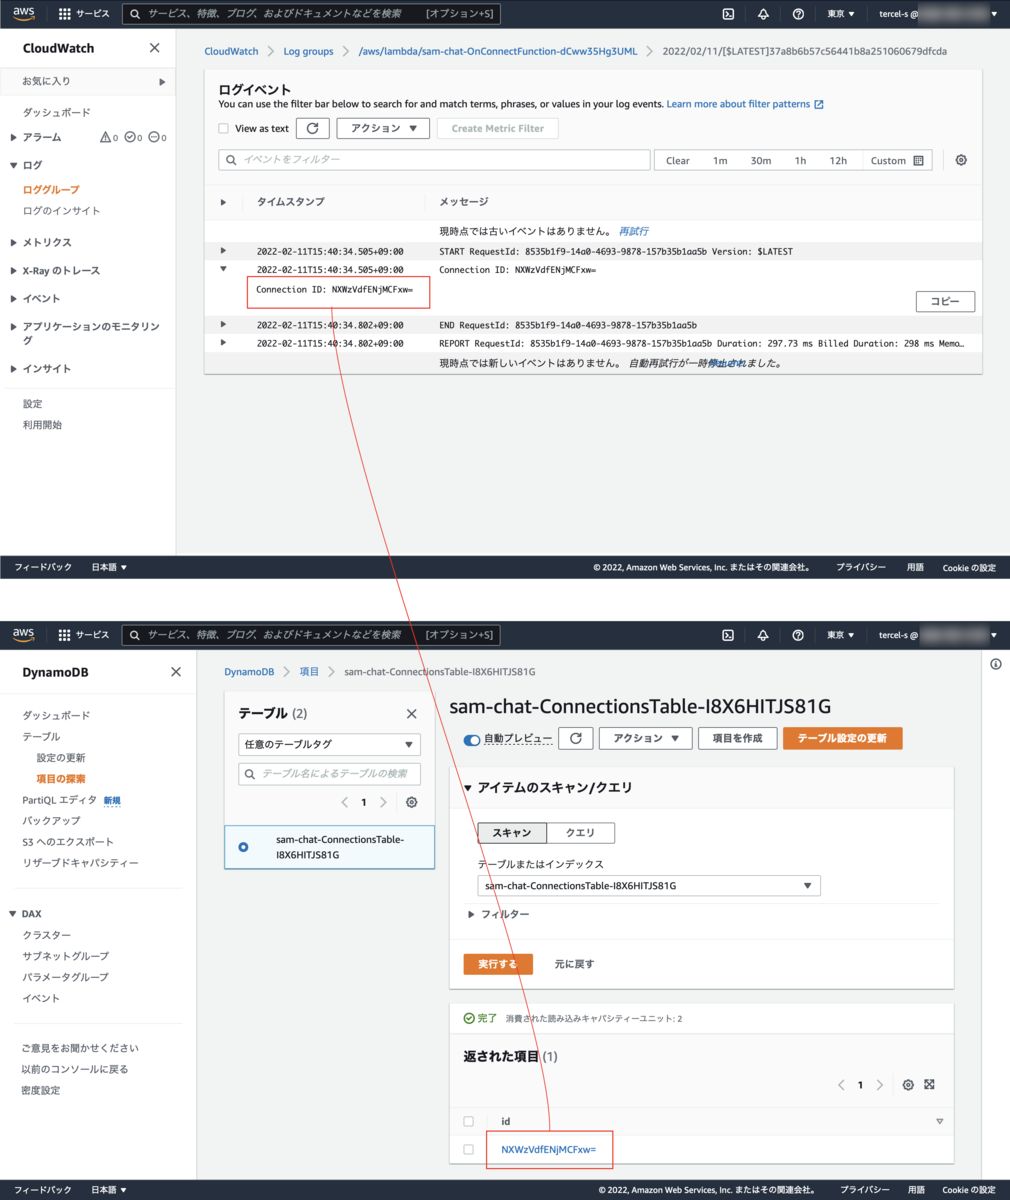Open the Services grid menu in CloudWatch window

[84, 15]
